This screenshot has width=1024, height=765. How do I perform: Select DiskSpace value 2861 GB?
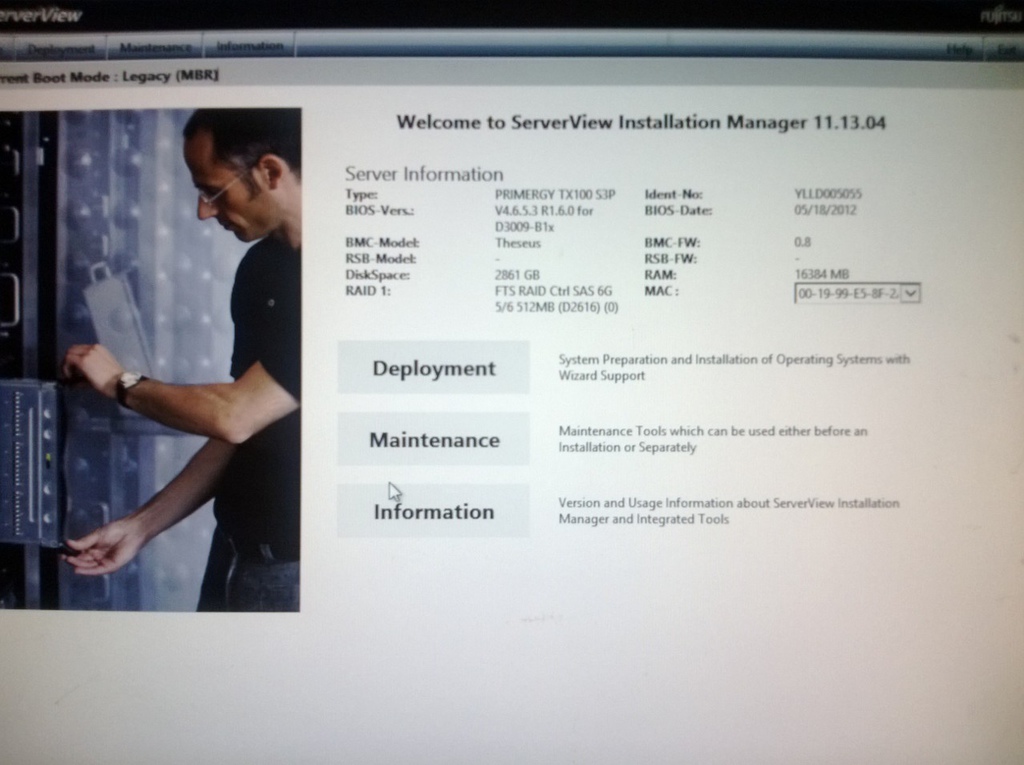(x=517, y=275)
